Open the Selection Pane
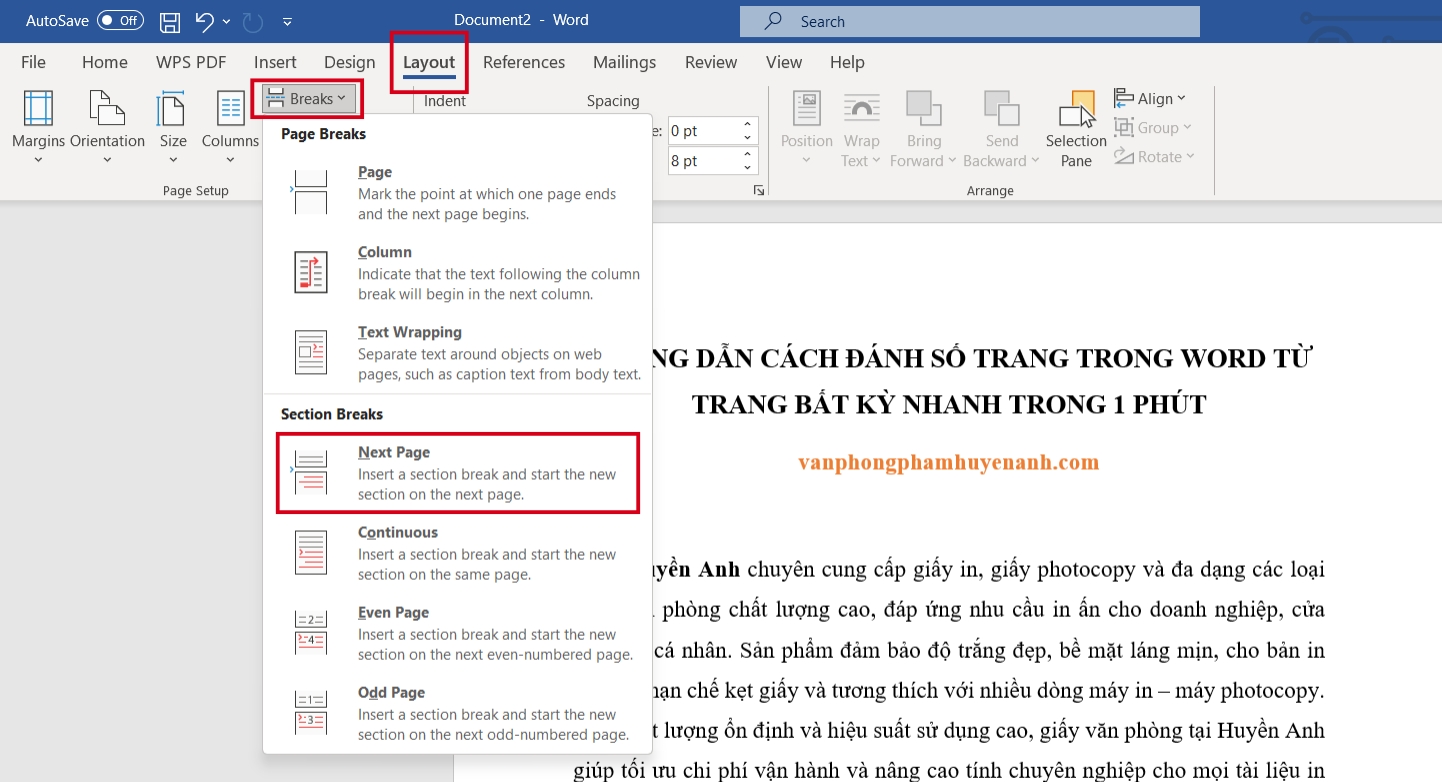This screenshot has width=1442, height=782. 1076,129
